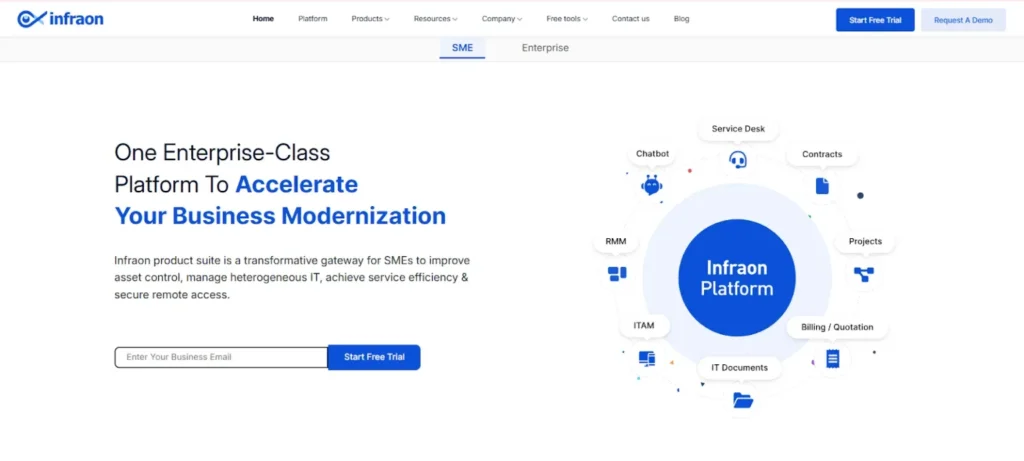Screen dimensions: 1024x461
Task: Go to the Home nav item
Action: 263,19
